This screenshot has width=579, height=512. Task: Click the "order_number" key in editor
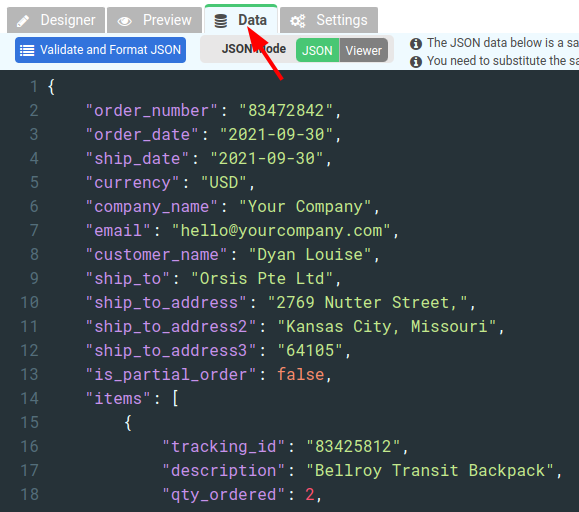152,110
